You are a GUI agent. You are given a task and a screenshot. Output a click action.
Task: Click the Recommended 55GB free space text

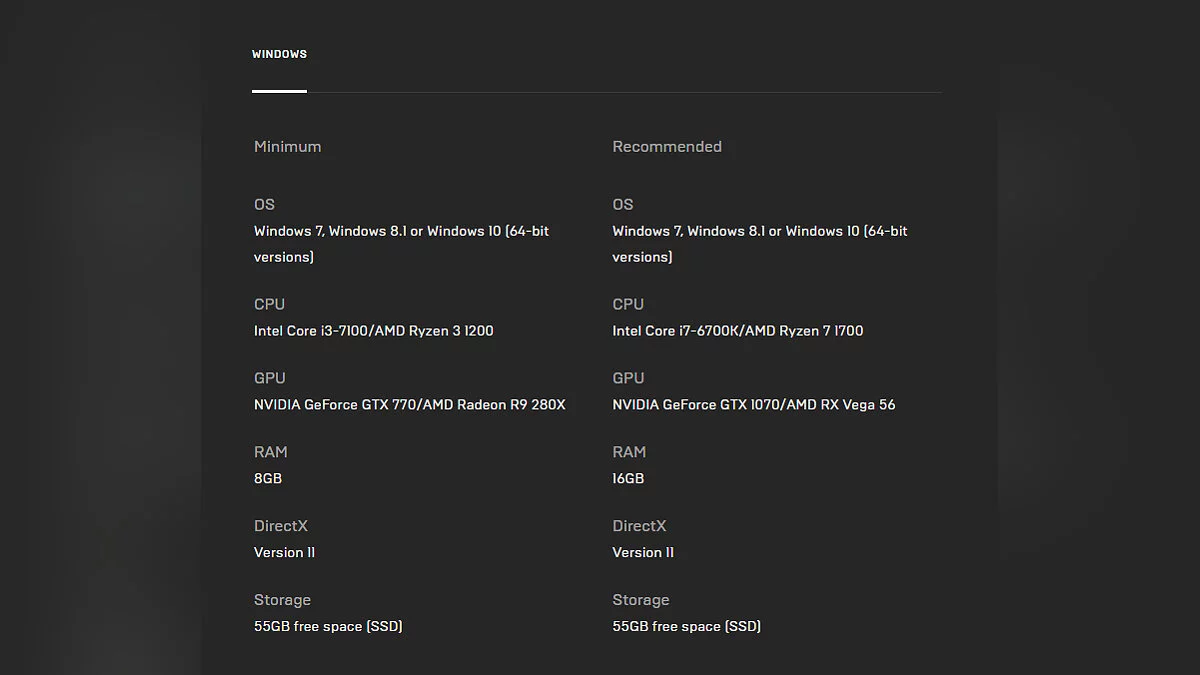686,627
